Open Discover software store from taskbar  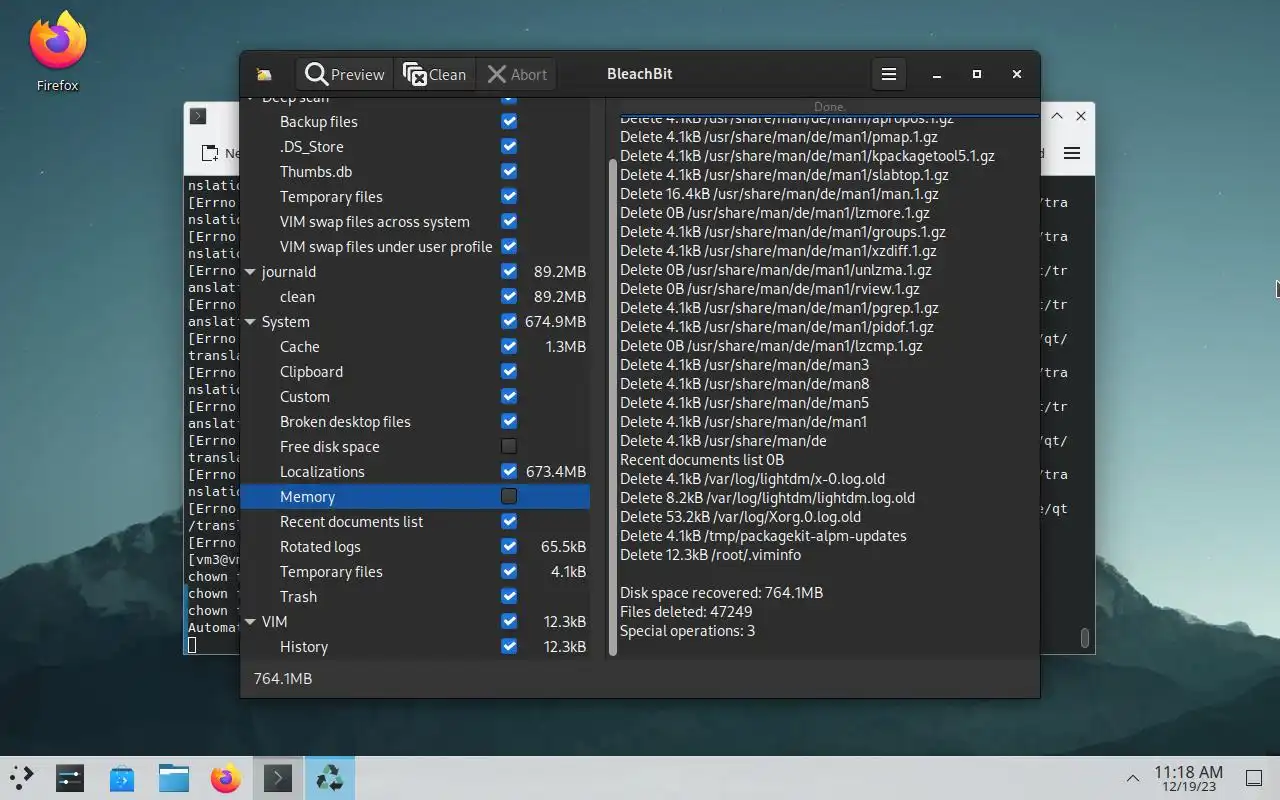(122, 778)
